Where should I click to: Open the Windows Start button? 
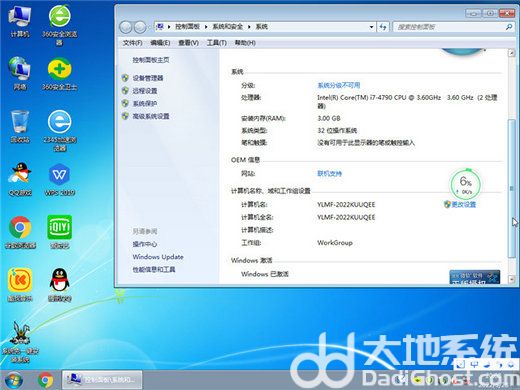(14, 380)
